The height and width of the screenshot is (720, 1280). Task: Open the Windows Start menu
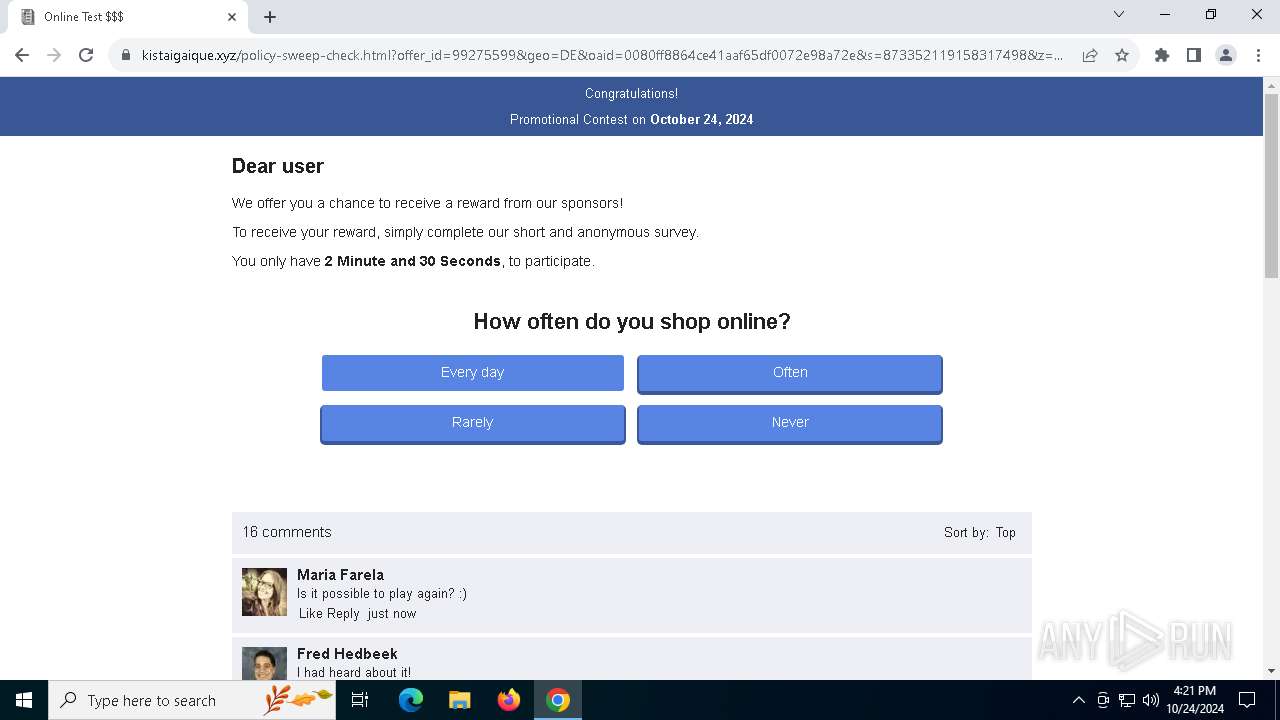coord(24,700)
